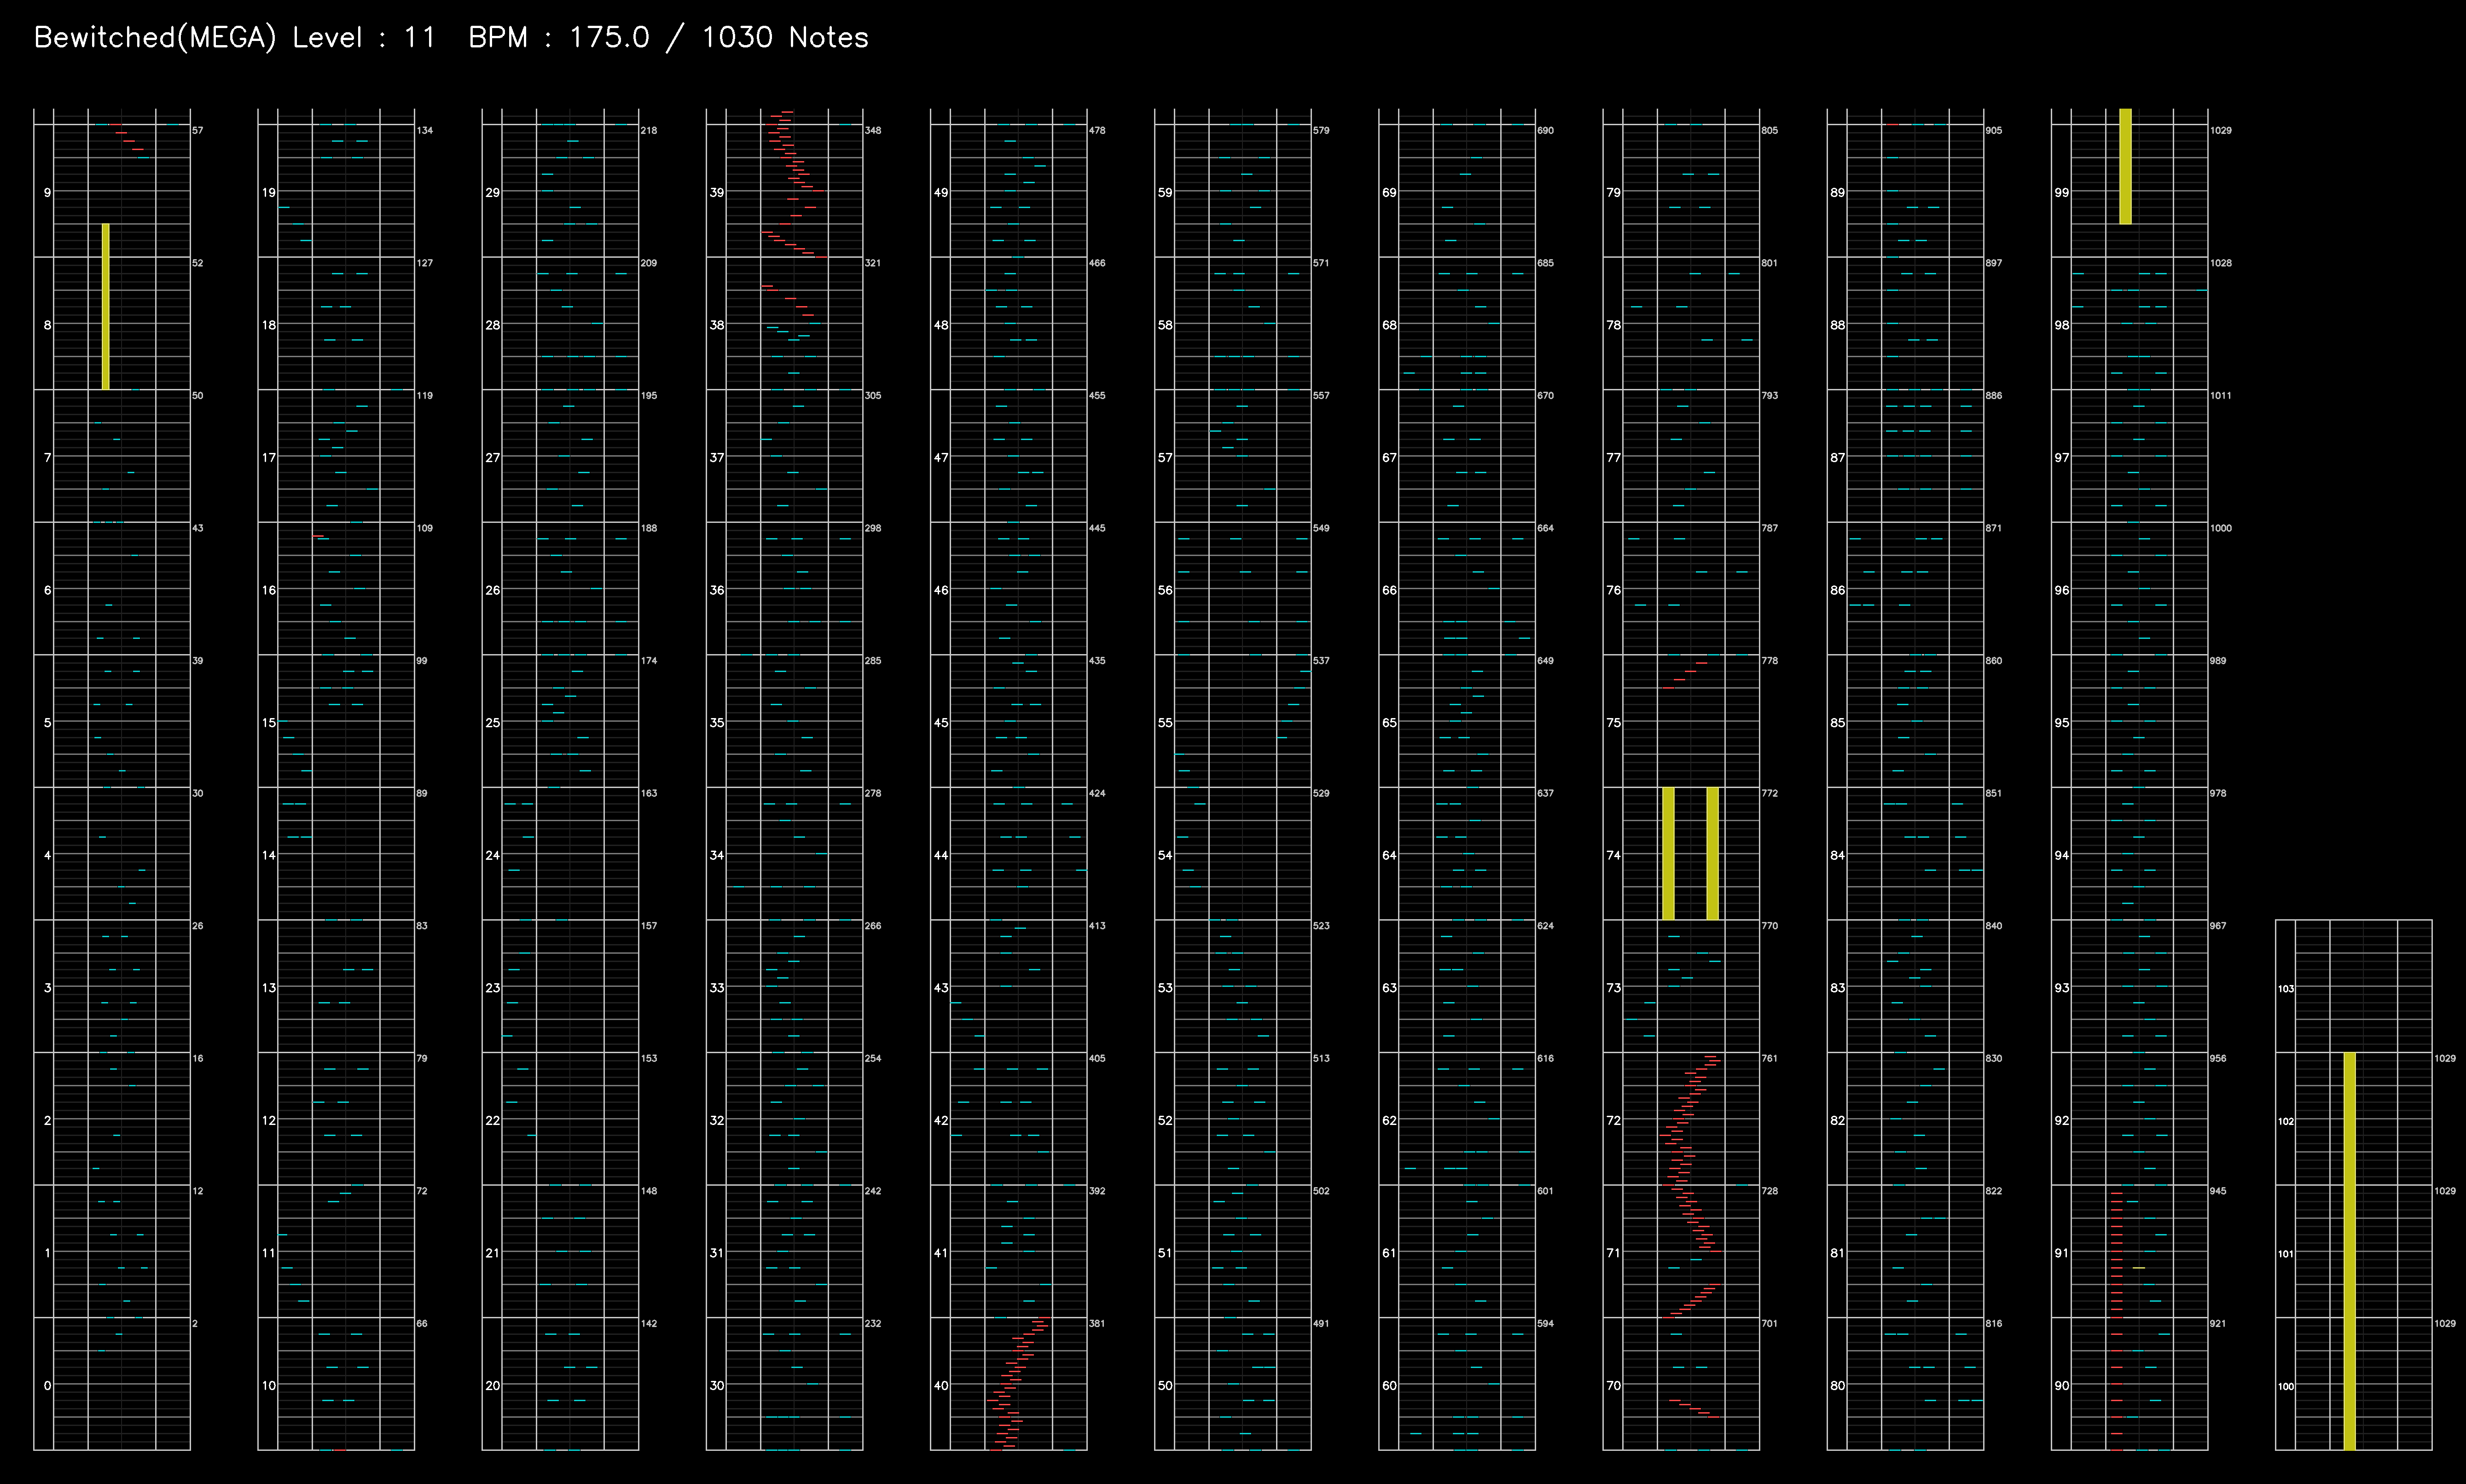Image resolution: width=2466 pixels, height=1484 pixels.
Task: Click measure label 59
Action: [1165, 192]
